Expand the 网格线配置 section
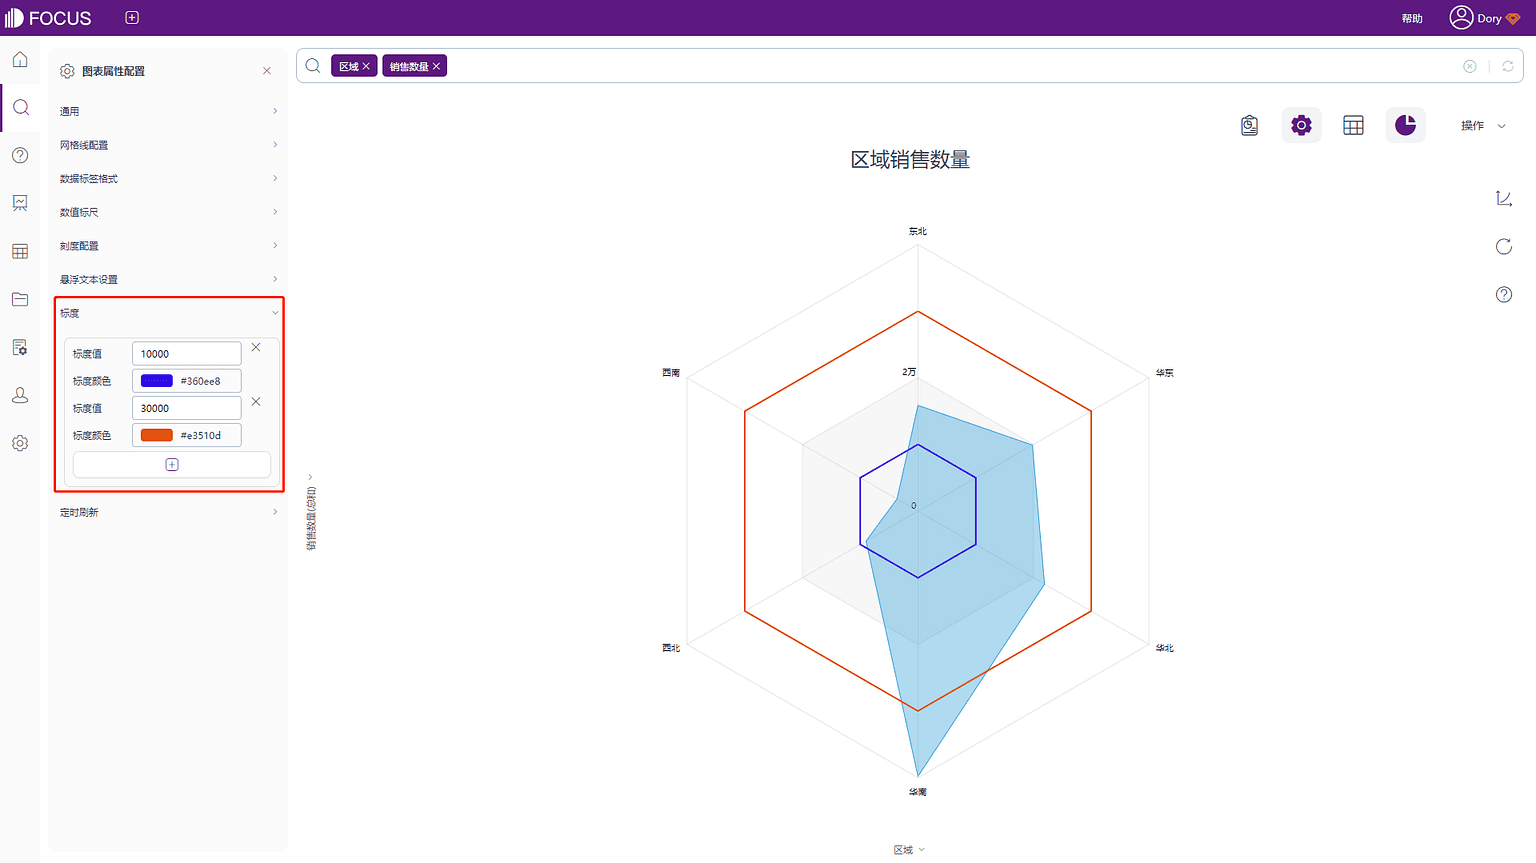The image size is (1536, 863). pyautogui.click(x=168, y=145)
